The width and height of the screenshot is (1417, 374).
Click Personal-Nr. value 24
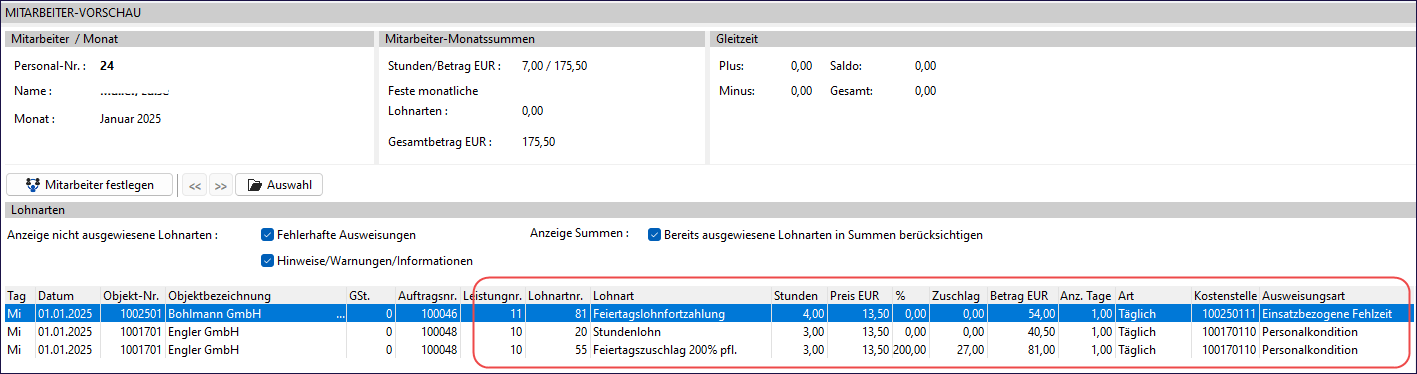(x=107, y=66)
